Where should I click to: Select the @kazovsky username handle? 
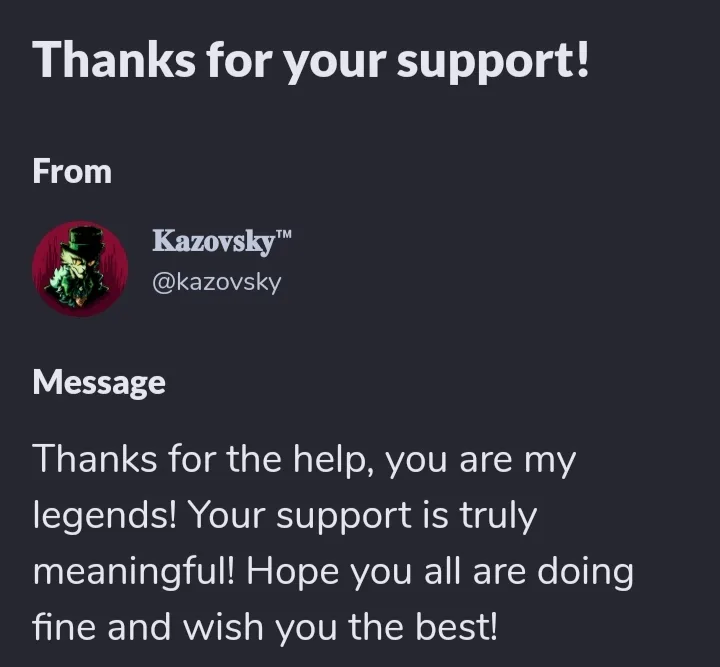(x=216, y=283)
